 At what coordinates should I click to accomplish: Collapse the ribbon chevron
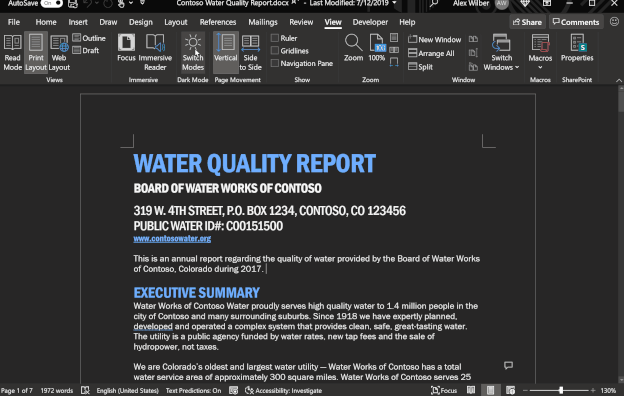(619, 80)
